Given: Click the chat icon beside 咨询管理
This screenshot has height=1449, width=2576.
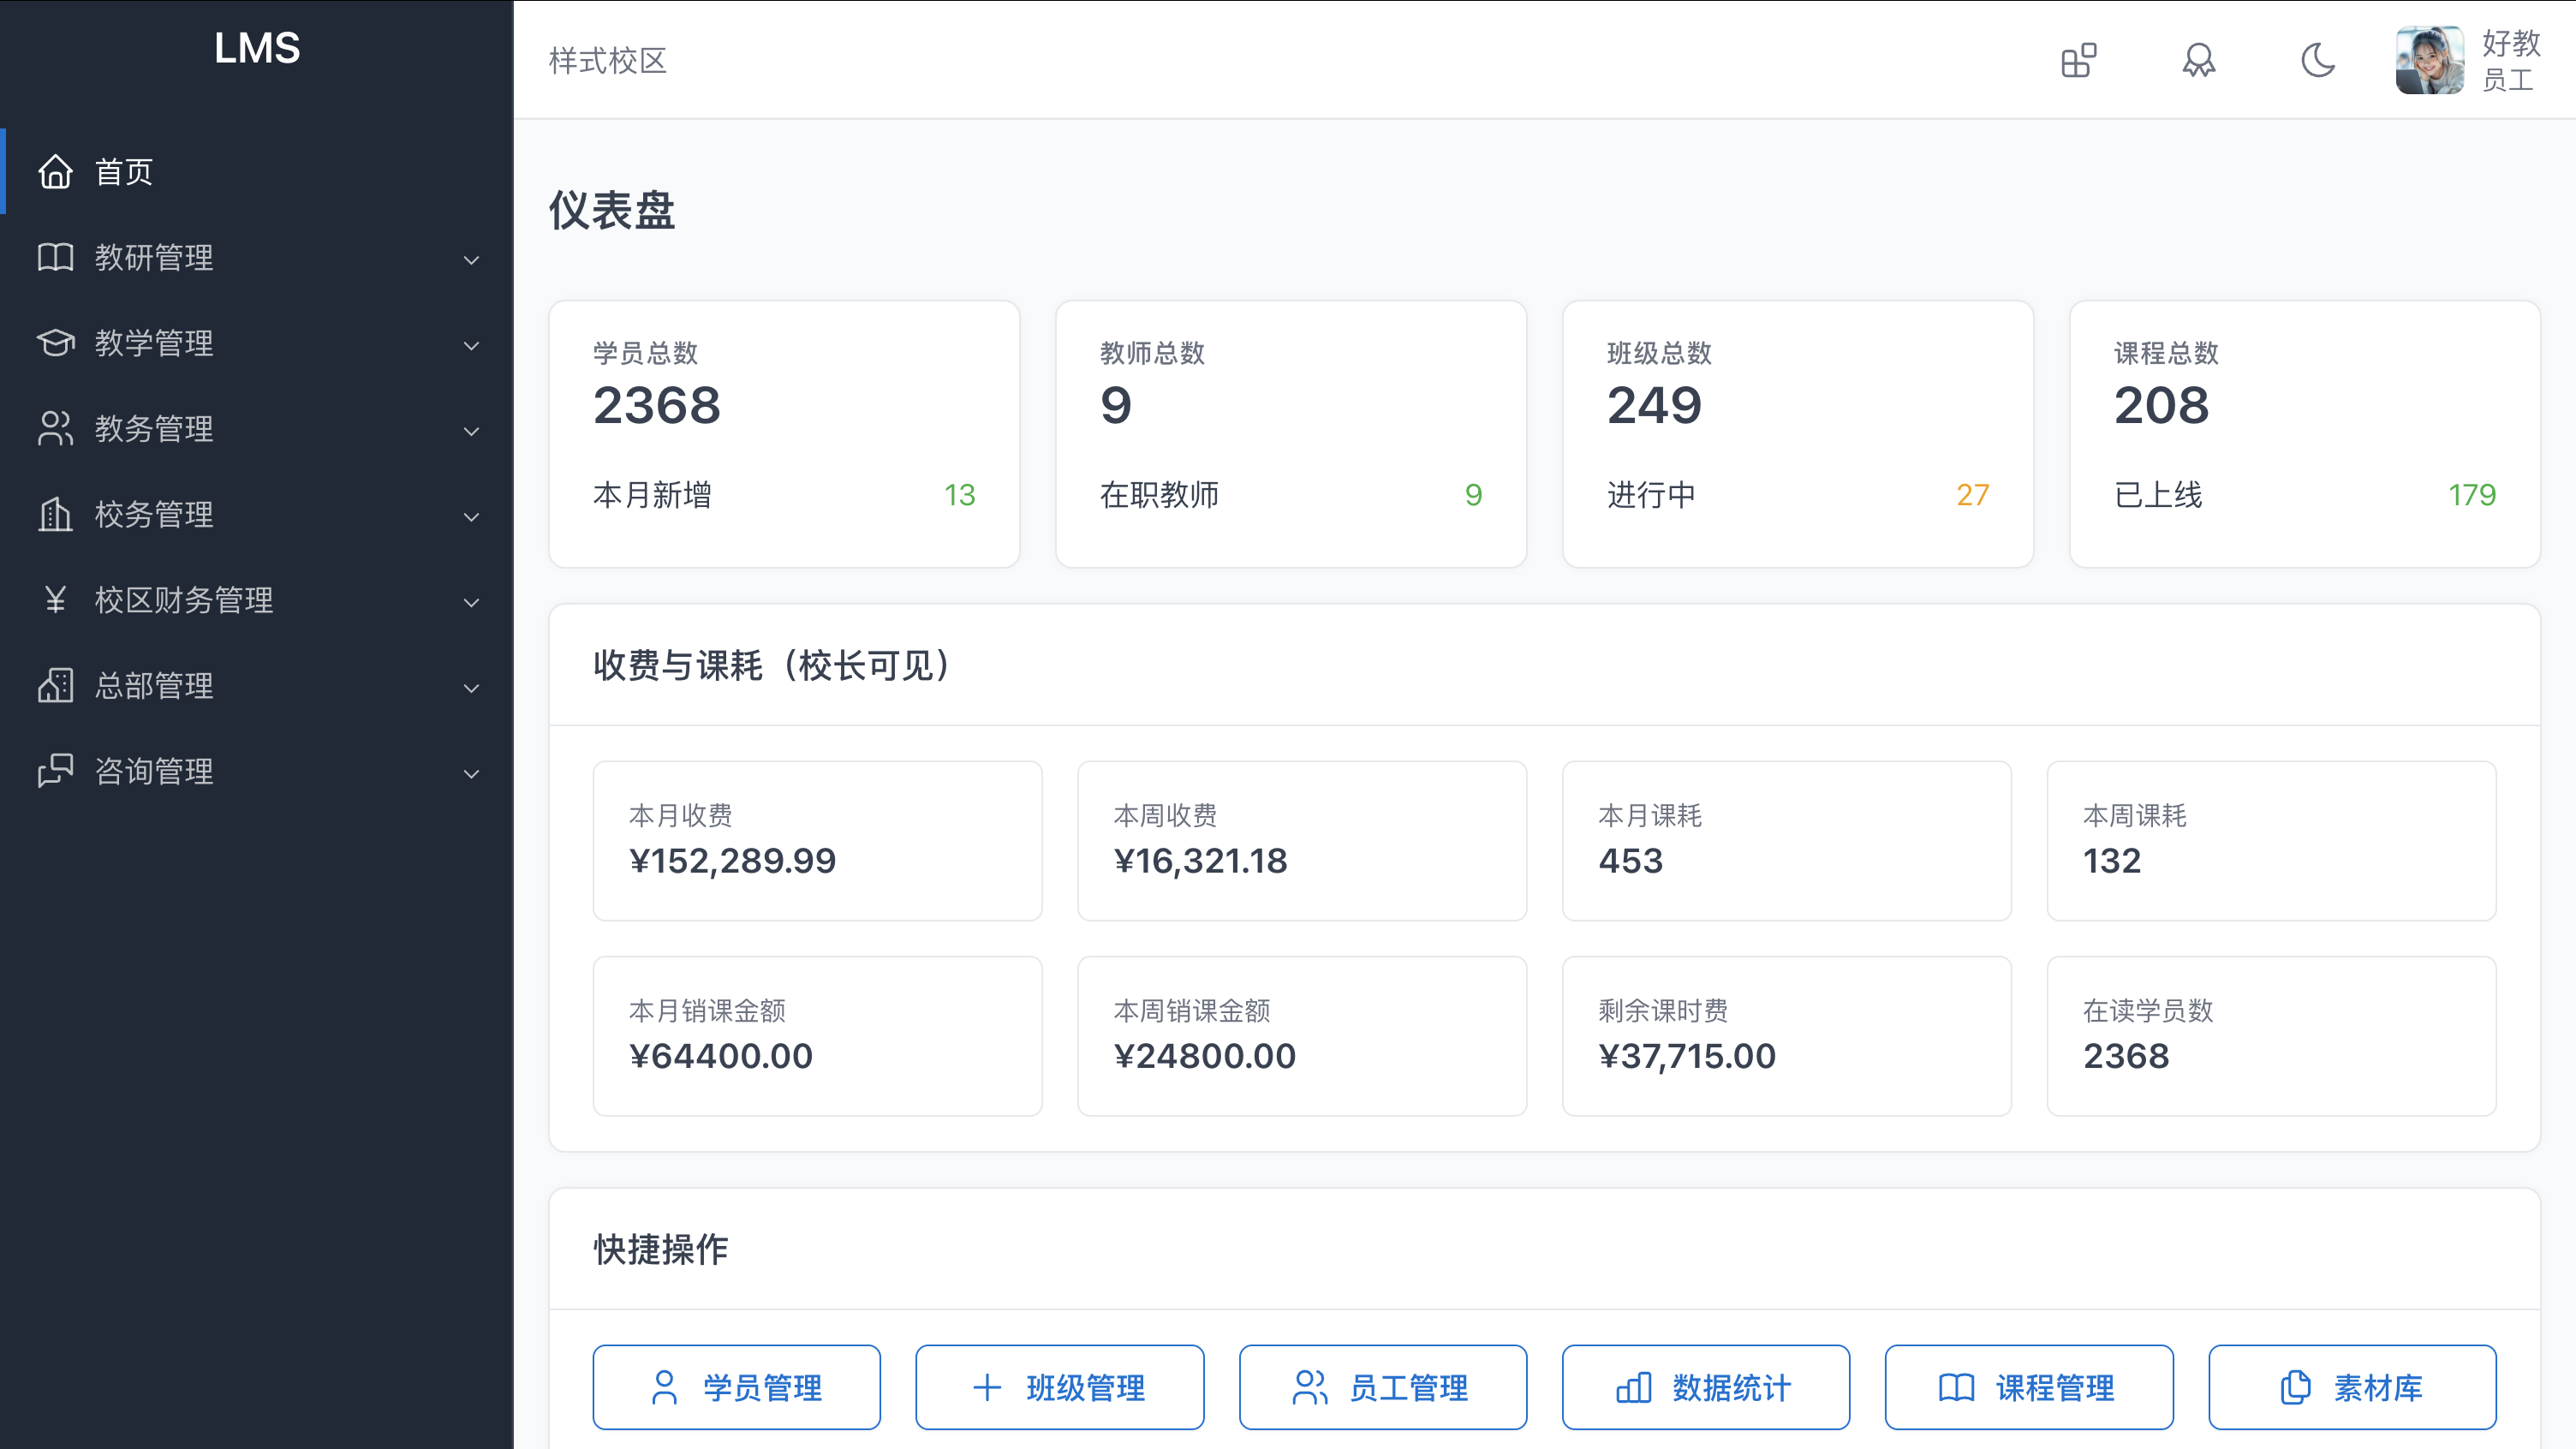Looking at the screenshot, I should 55,771.
